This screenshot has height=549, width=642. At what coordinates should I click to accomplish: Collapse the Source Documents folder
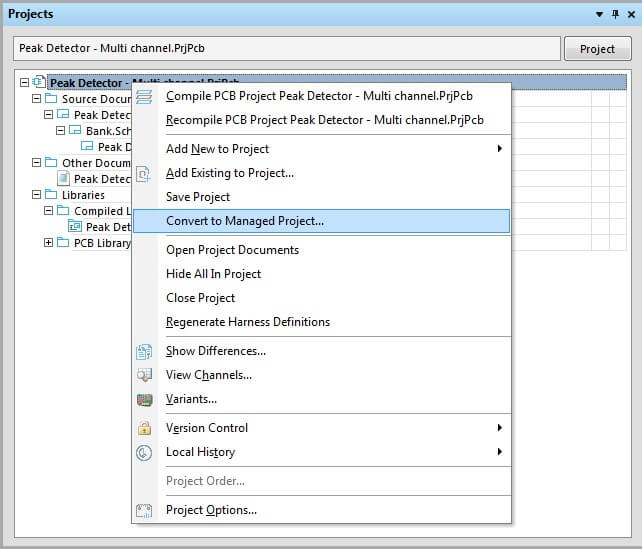coord(37,99)
